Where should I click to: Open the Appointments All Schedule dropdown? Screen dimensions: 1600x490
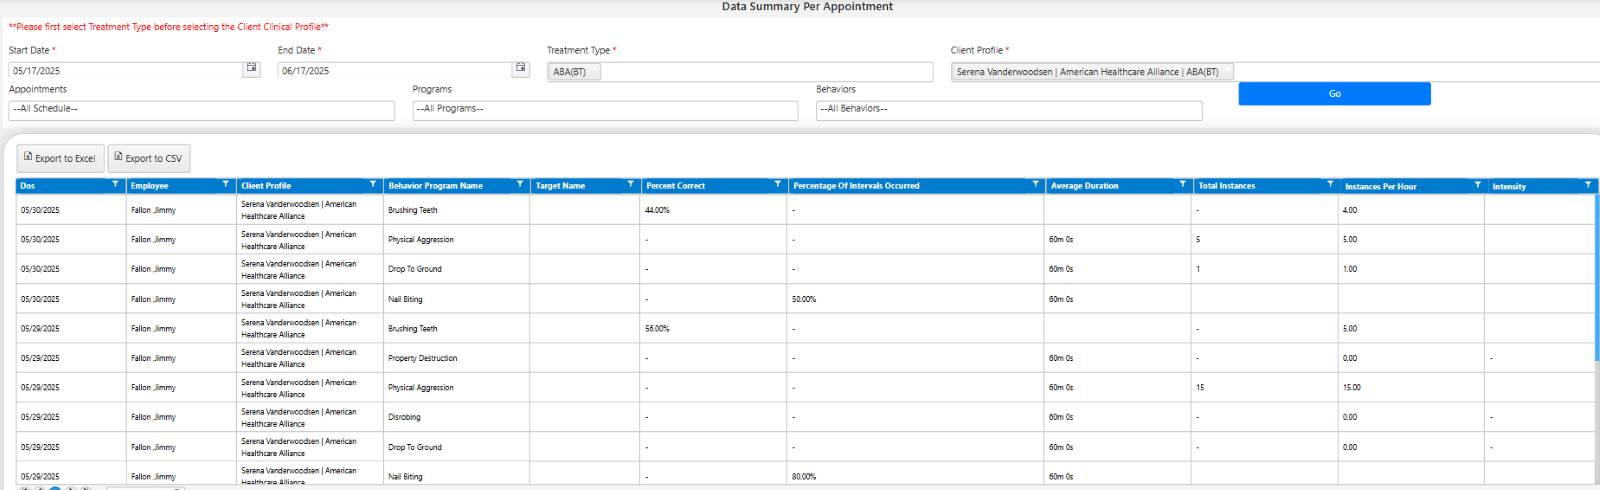202,110
